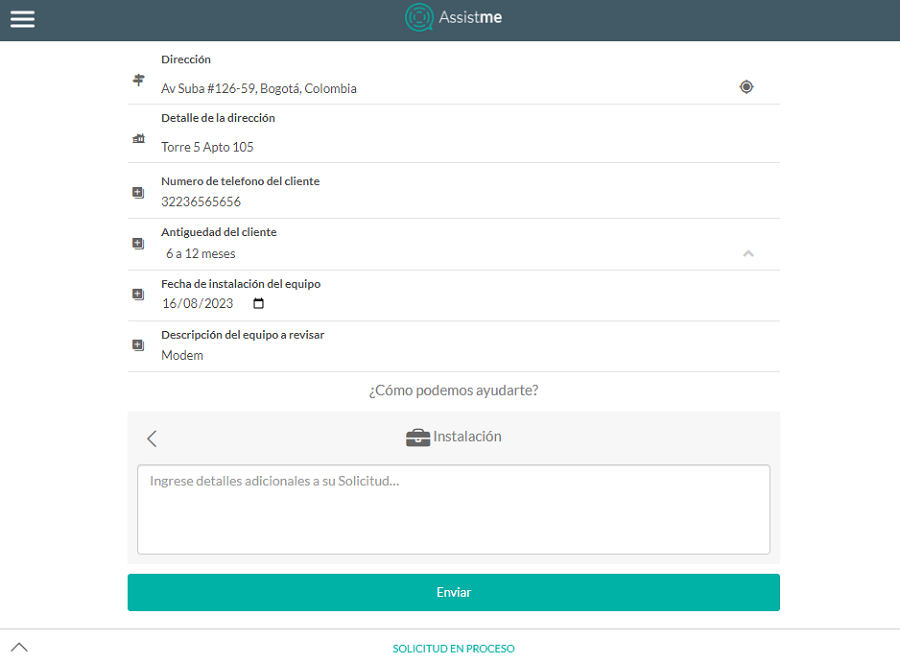Image resolution: width=900 pixels, height=663 pixels.
Task: Click the current location target icon
Action: pos(746,87)
